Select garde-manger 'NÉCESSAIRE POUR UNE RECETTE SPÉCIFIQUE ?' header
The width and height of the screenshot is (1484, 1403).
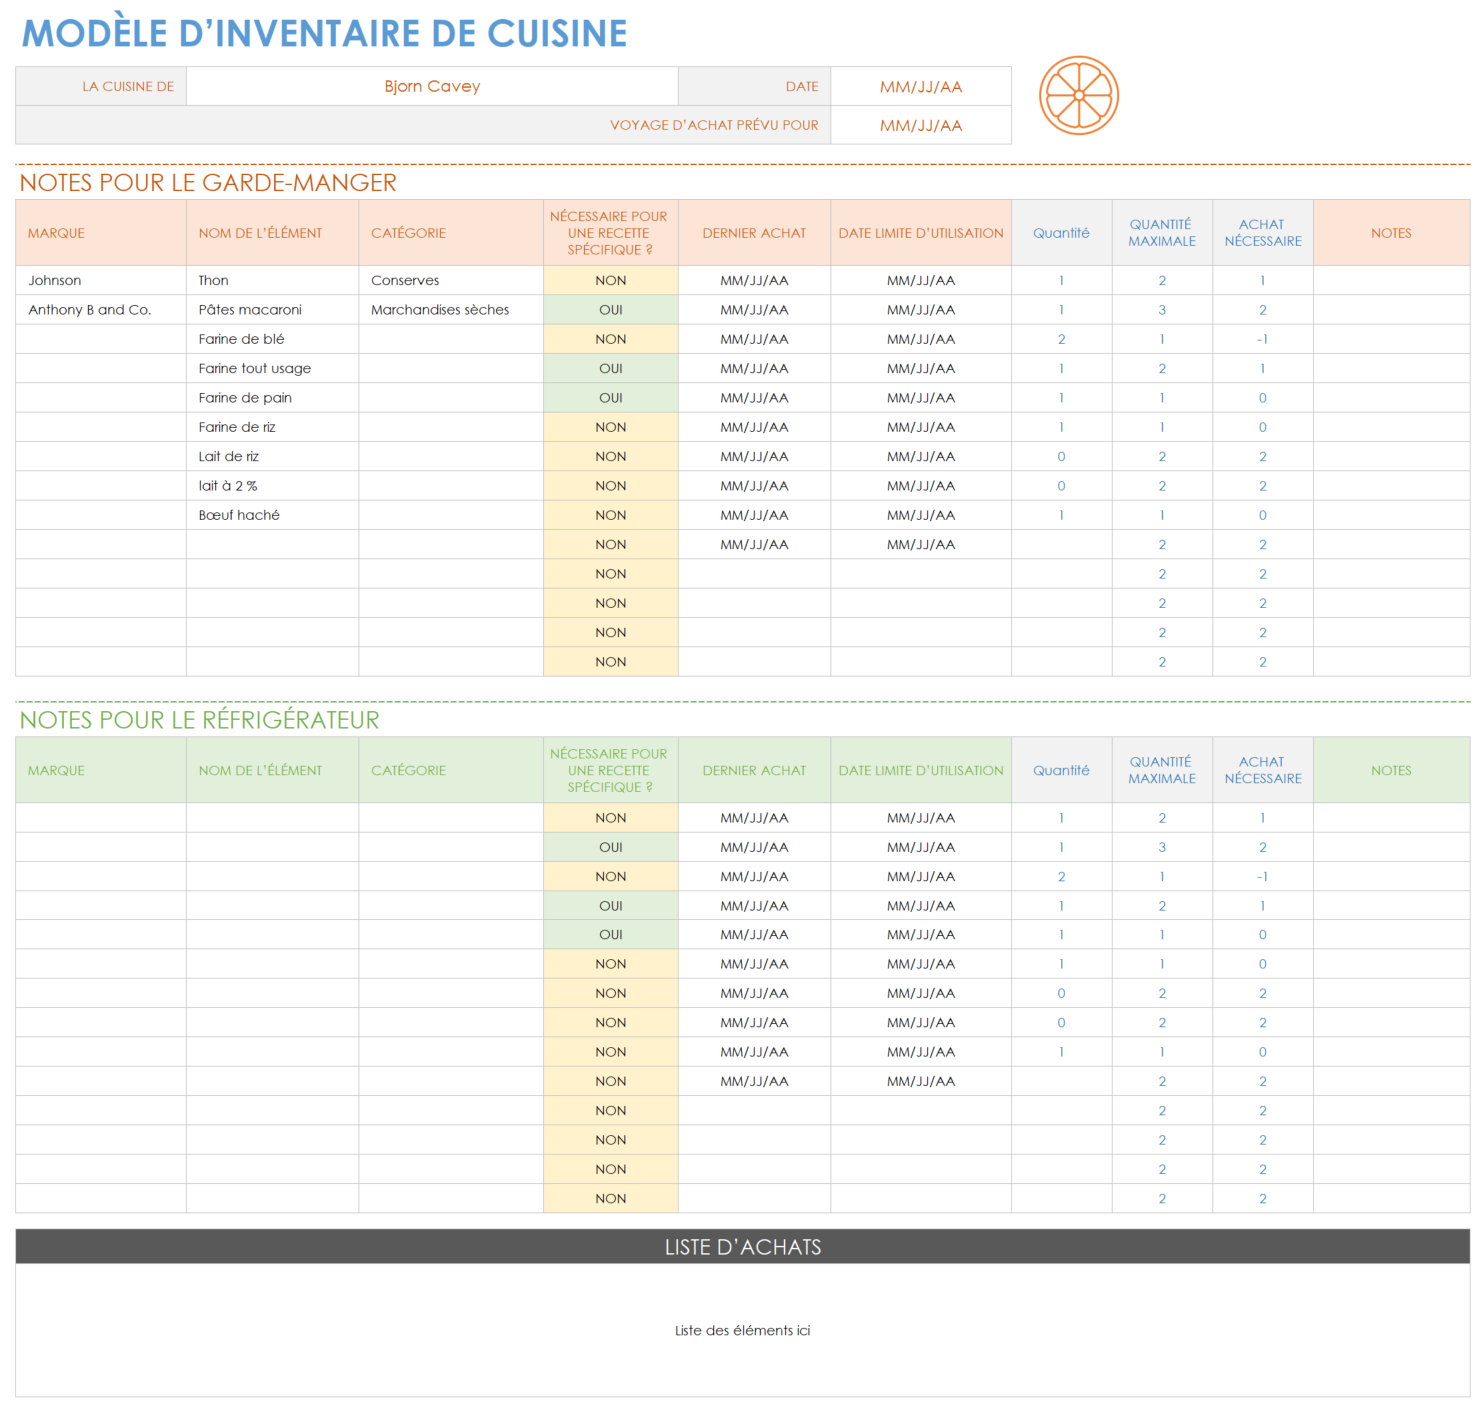[x=610, y=233]
